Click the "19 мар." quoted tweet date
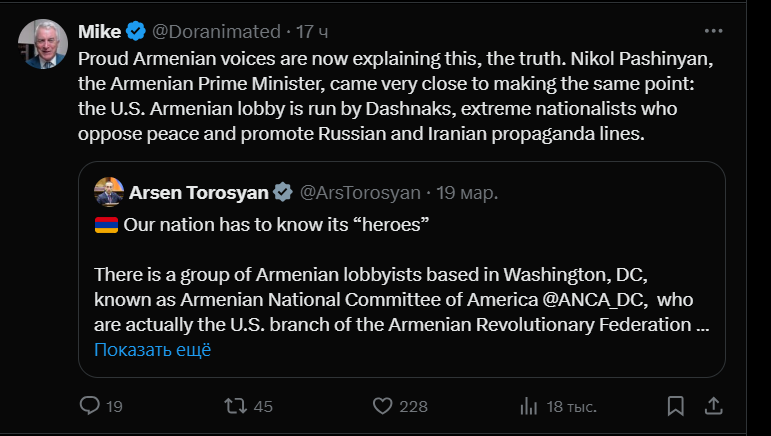Screen dimensions: 771x436 [469, 192]
